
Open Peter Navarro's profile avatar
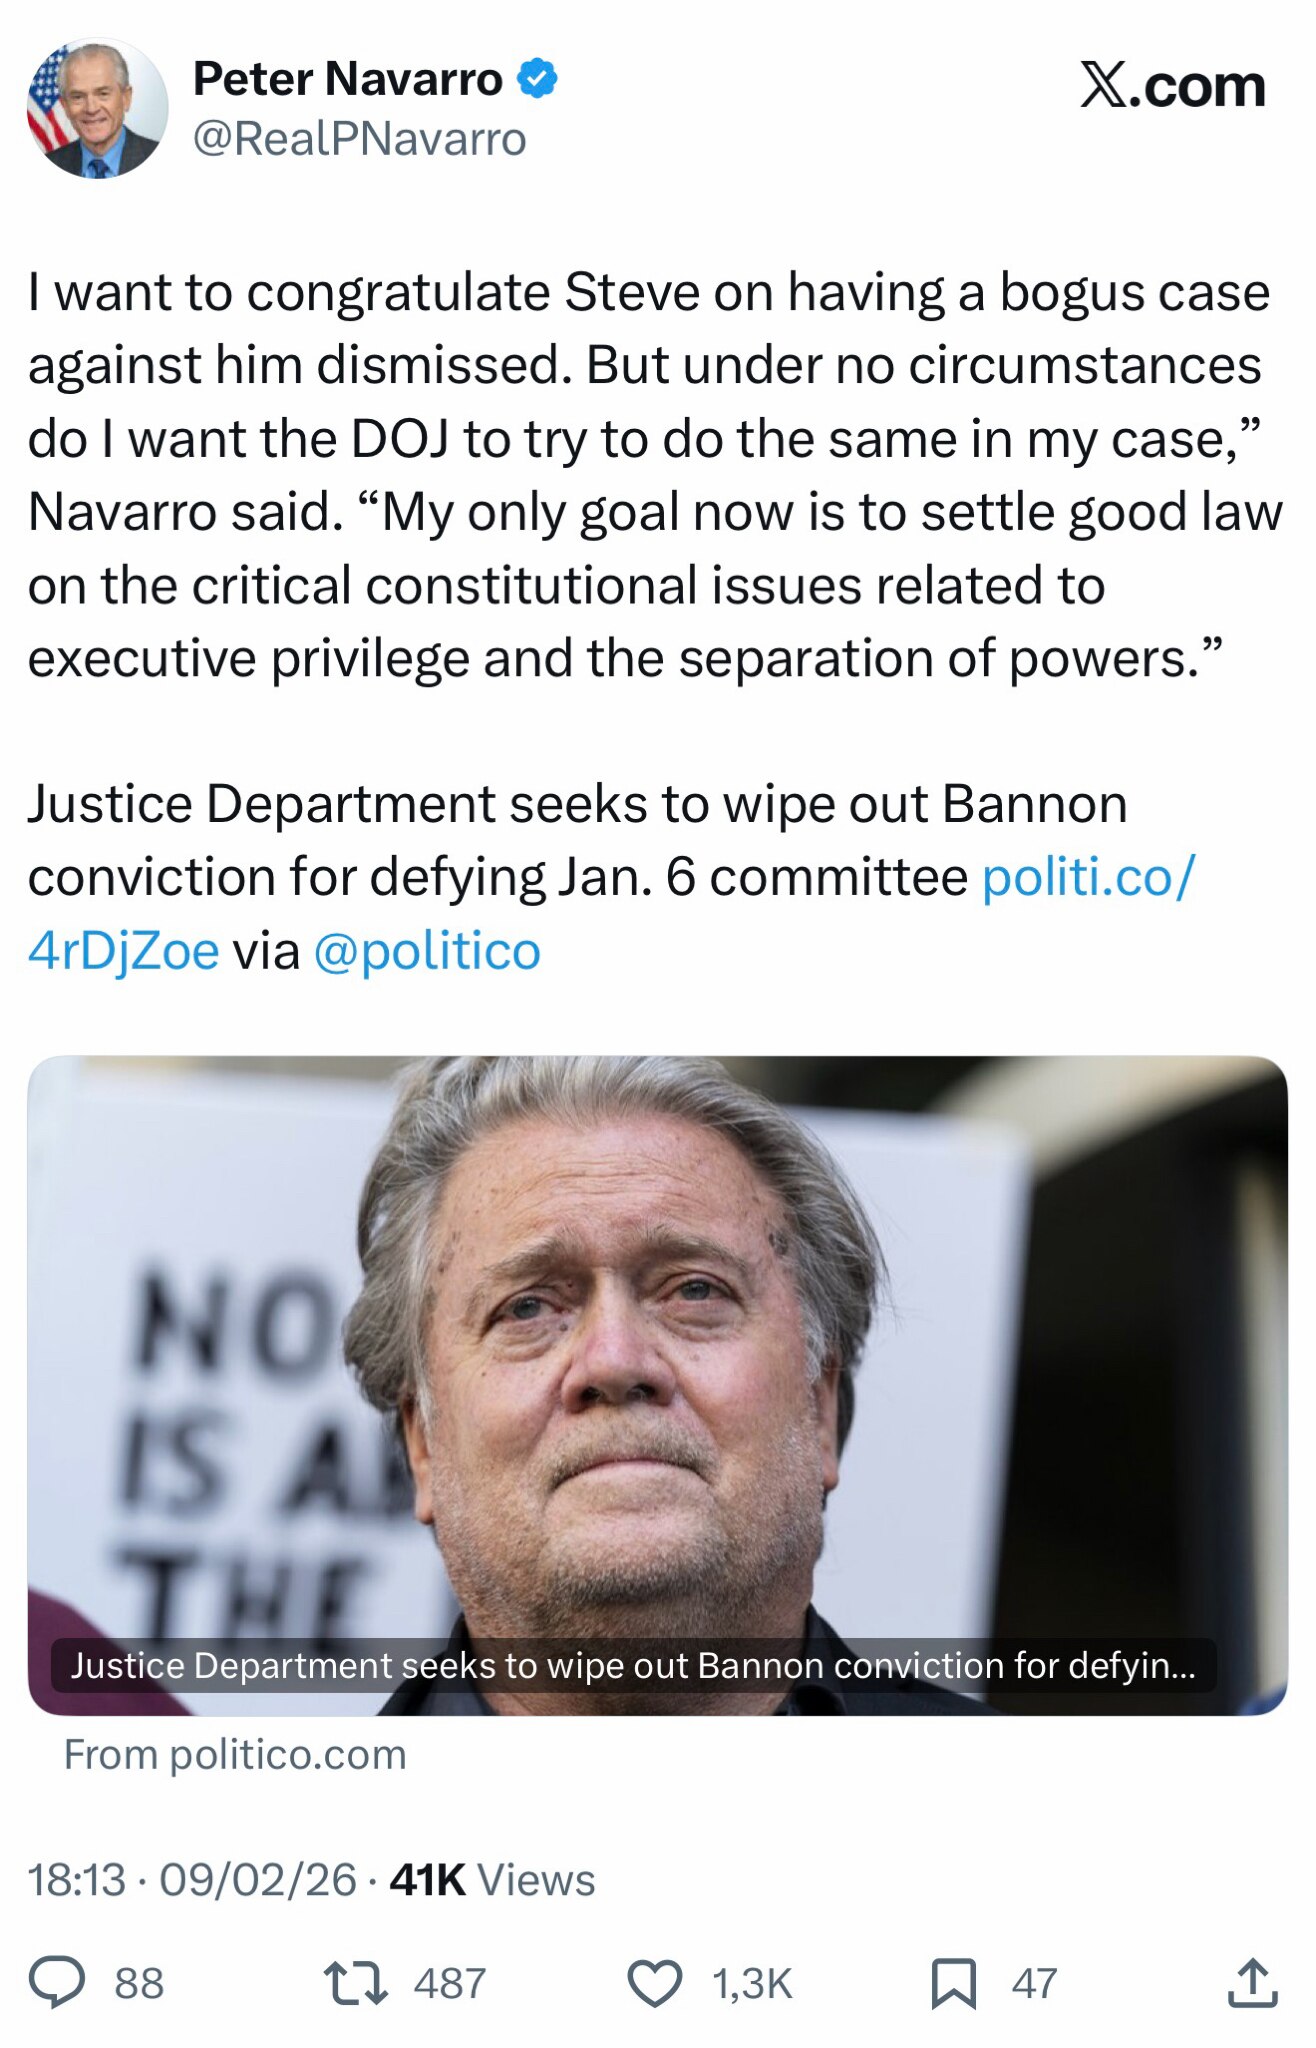(x=97, y=108)
